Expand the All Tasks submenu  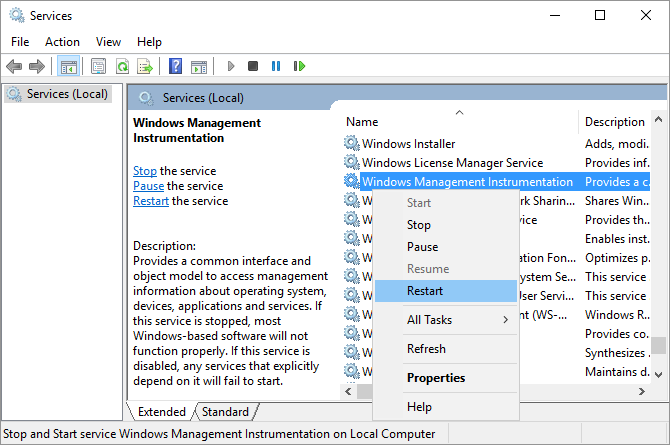click(445, 320)
